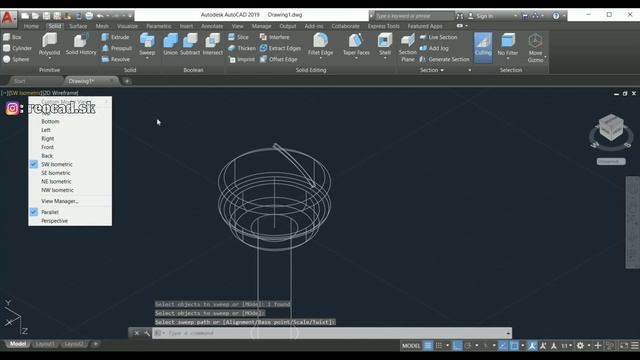Image resolution: width=640 pixels, height=360 pixels.
Task: Expand the Taper Faces dropdown arrow
Action: click(356, 58)
